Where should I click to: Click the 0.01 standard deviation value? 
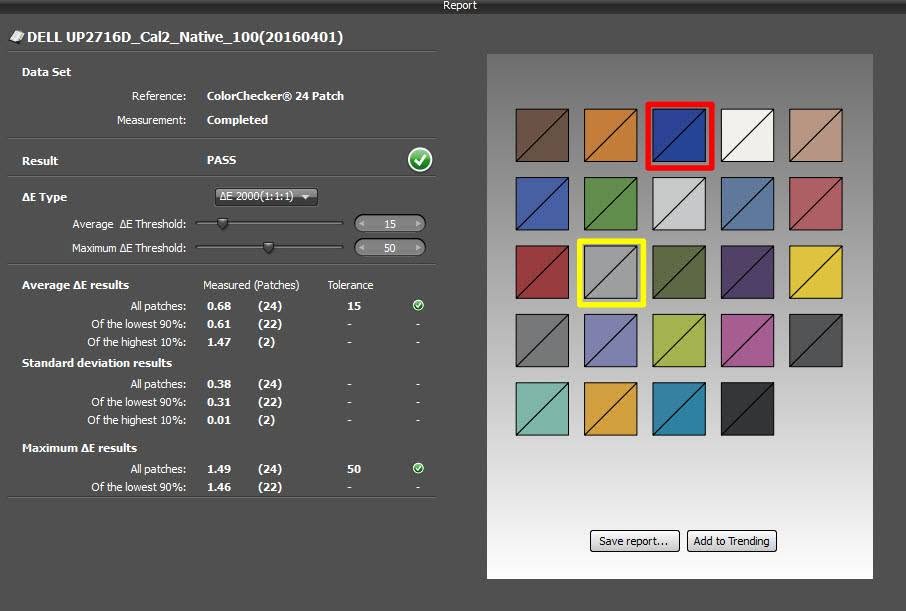[219, 420]
